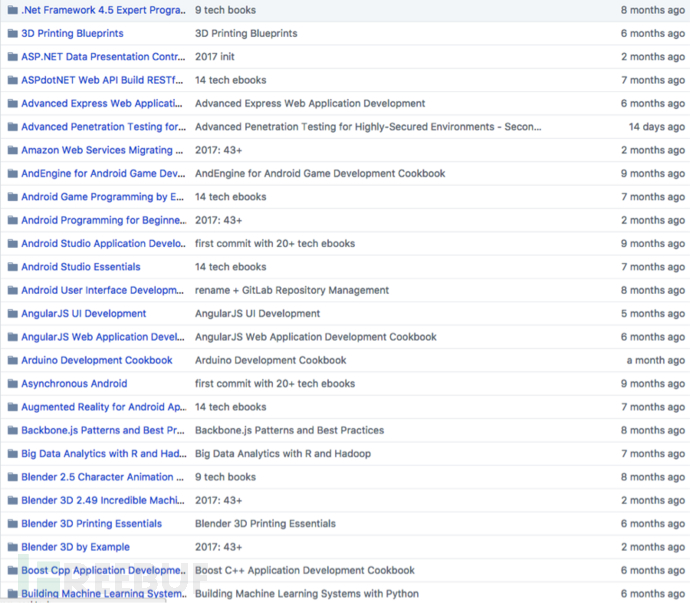
Task: Open Android Game Programming by E... folder
Action: pyautogui.click(x=103, y=197)
